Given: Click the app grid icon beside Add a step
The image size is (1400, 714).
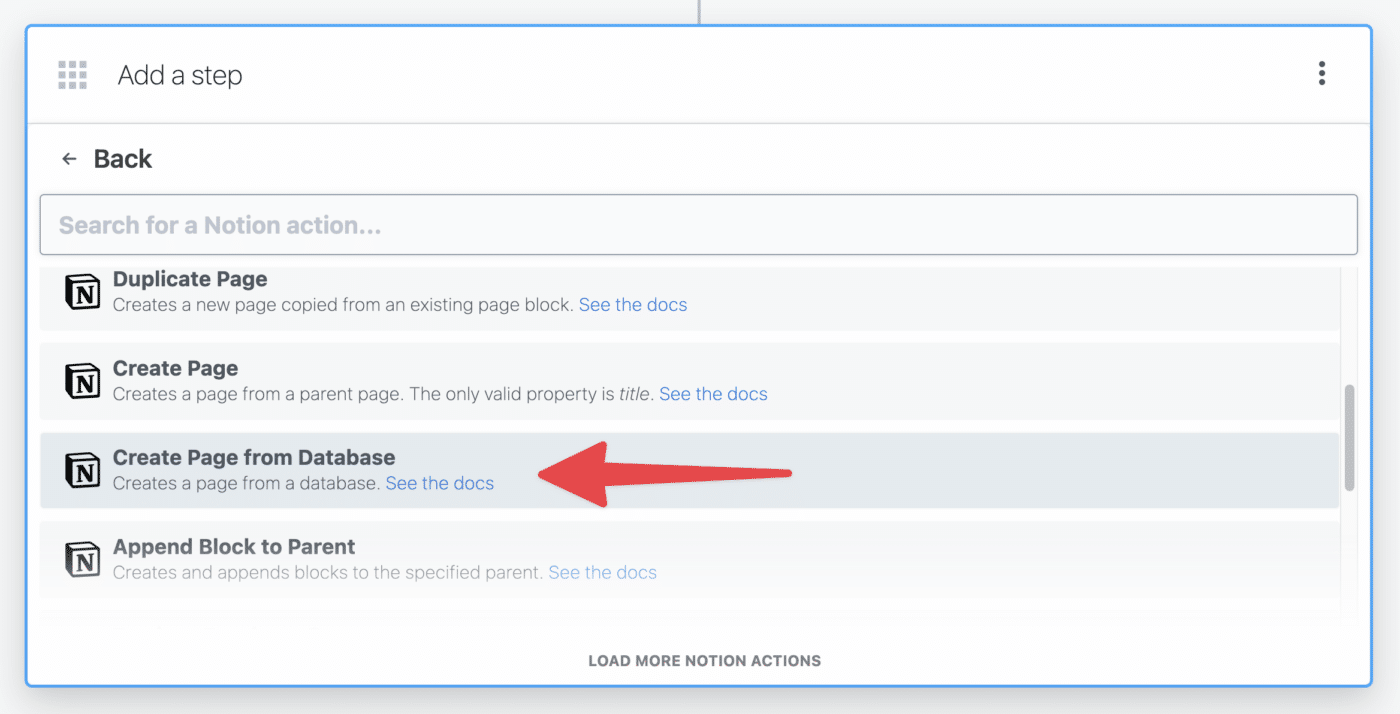Looking at the screenshot, I should (x=72, y=75).
